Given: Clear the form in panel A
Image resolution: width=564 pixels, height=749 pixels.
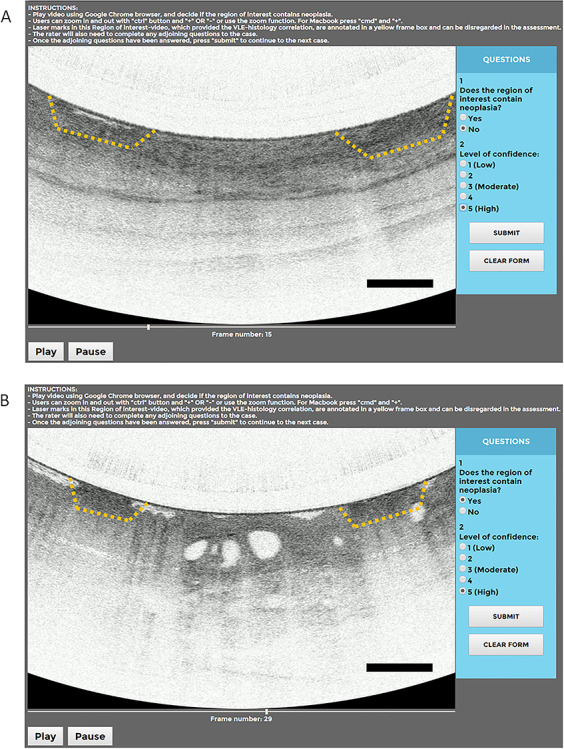Looking at the screenshot, I should point(506,261).
